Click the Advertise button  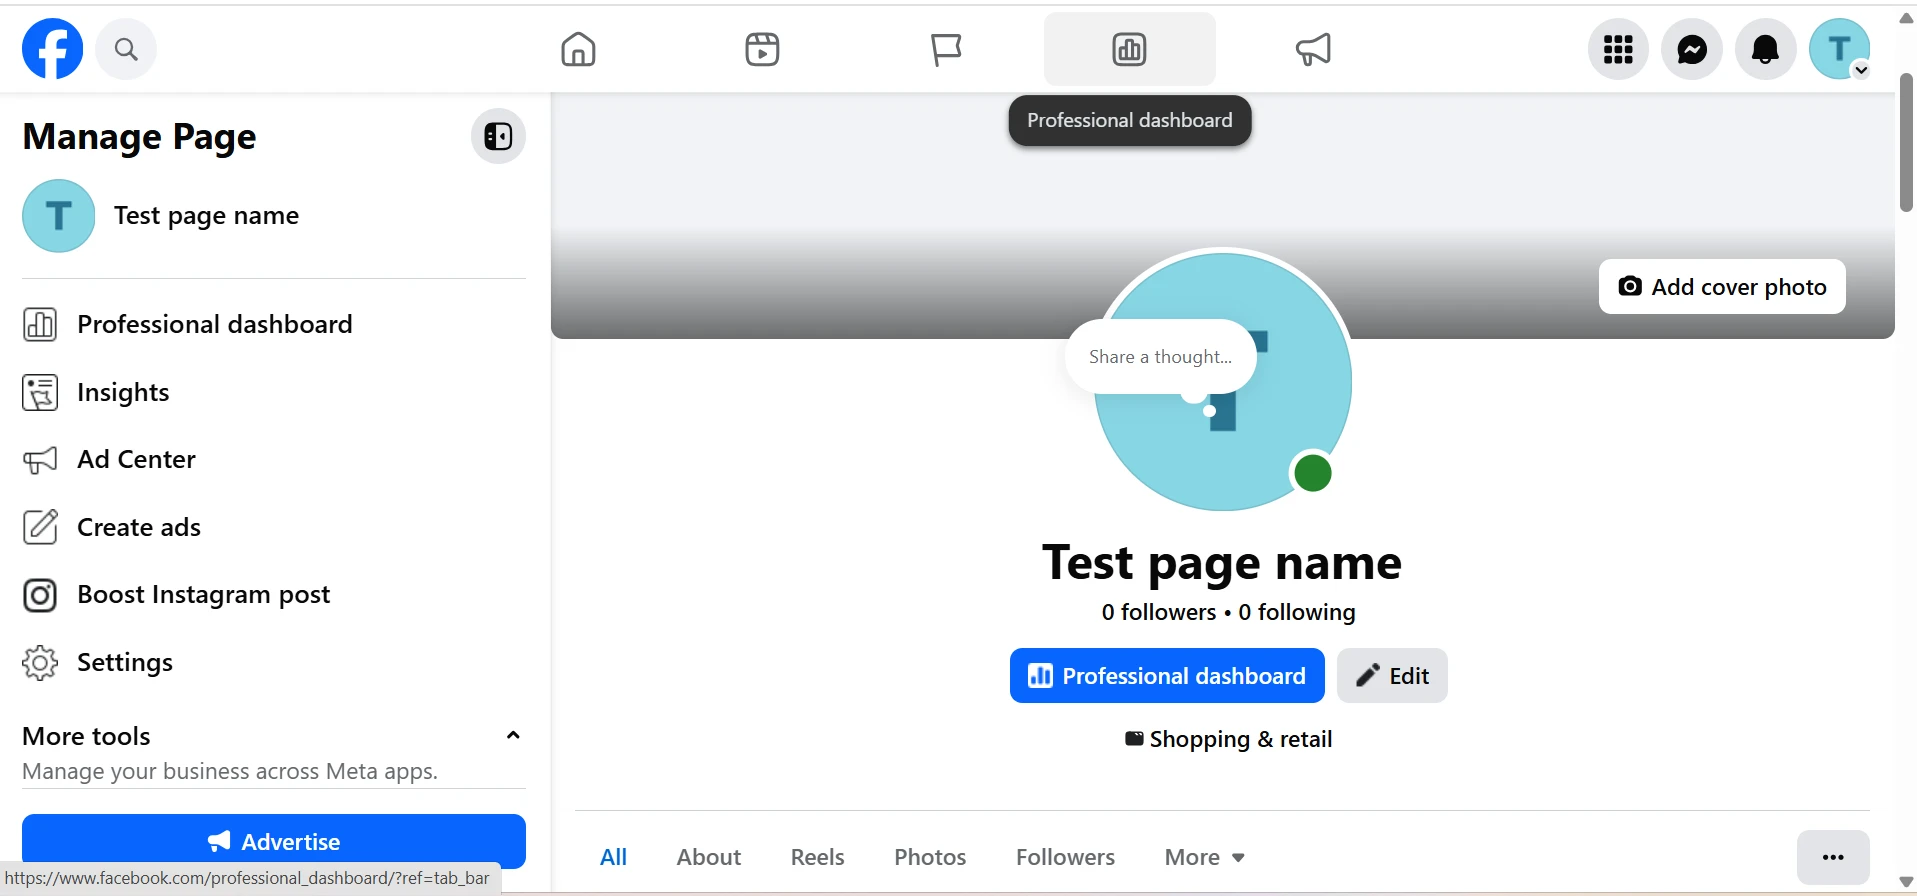(x=274, y=842)
